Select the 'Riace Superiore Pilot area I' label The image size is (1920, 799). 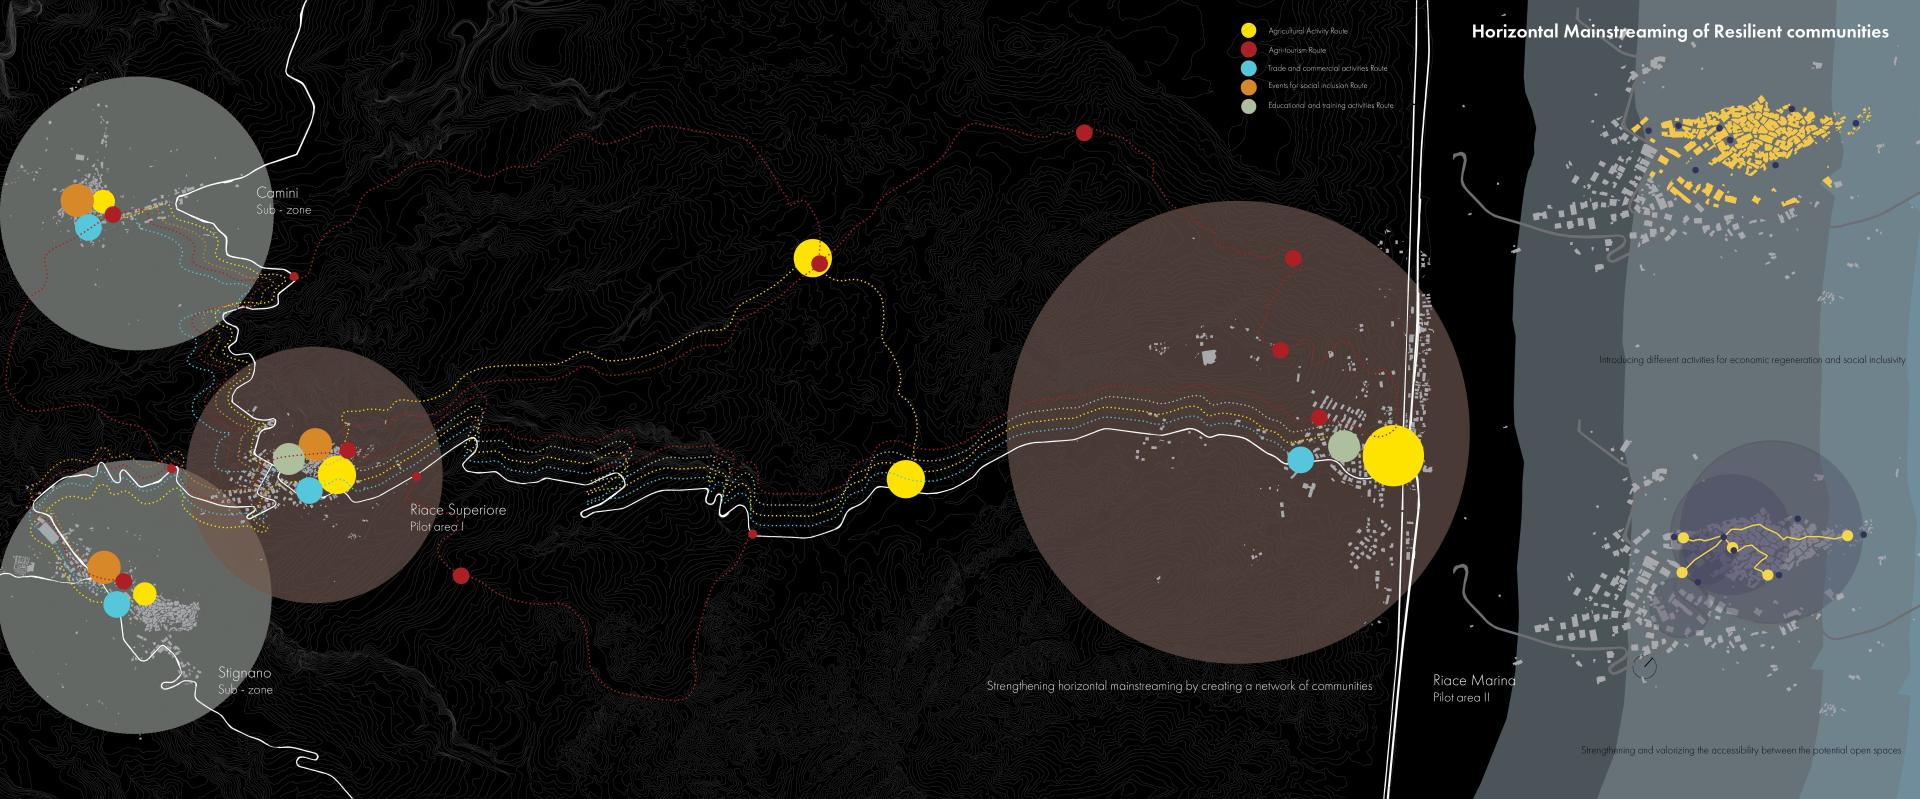click(x=457, y=517)
